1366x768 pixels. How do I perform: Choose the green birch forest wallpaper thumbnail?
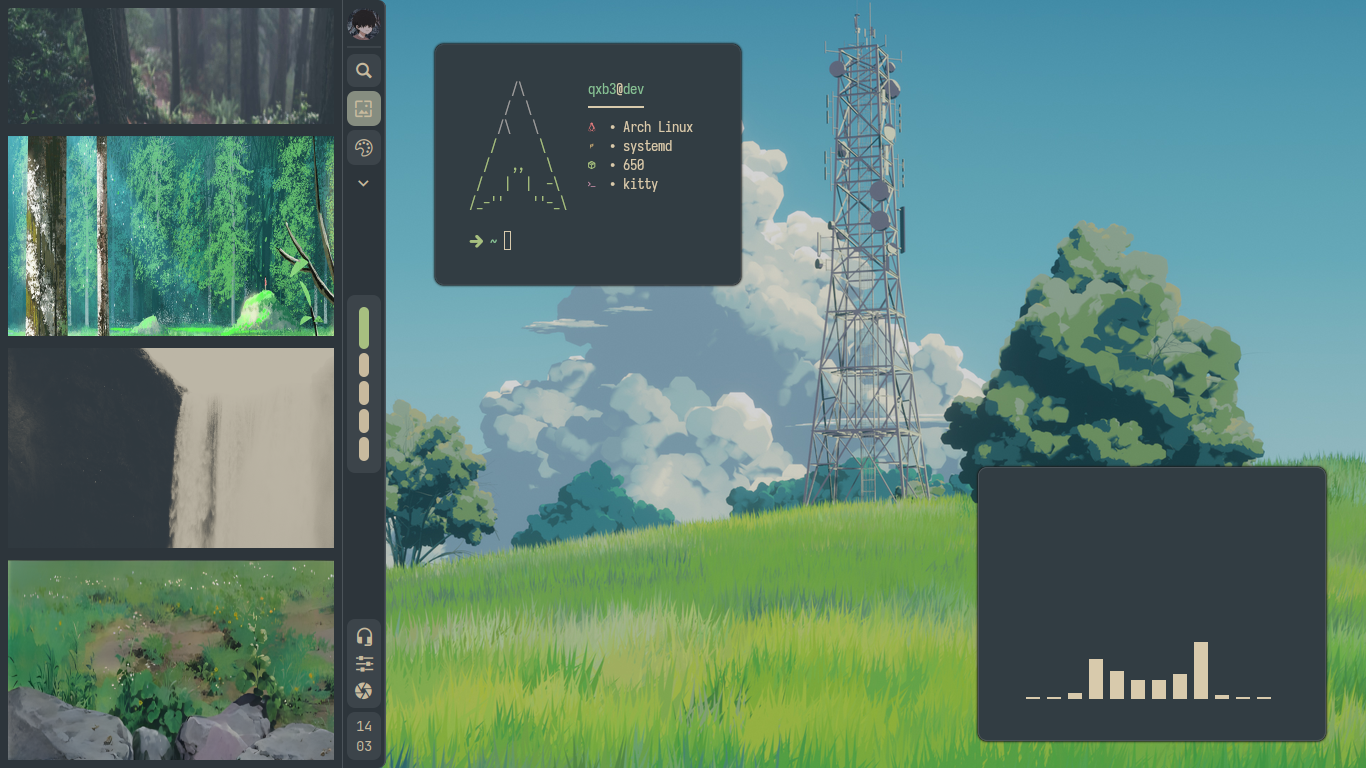click(x=171, y=236)
